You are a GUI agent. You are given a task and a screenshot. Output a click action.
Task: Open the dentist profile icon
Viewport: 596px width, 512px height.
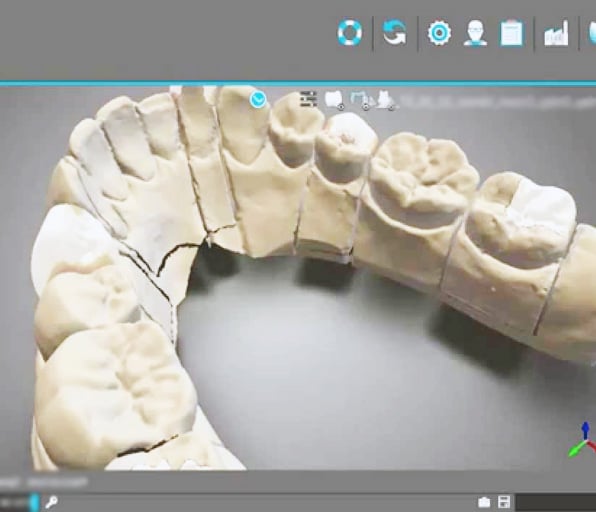coord(475,33)
